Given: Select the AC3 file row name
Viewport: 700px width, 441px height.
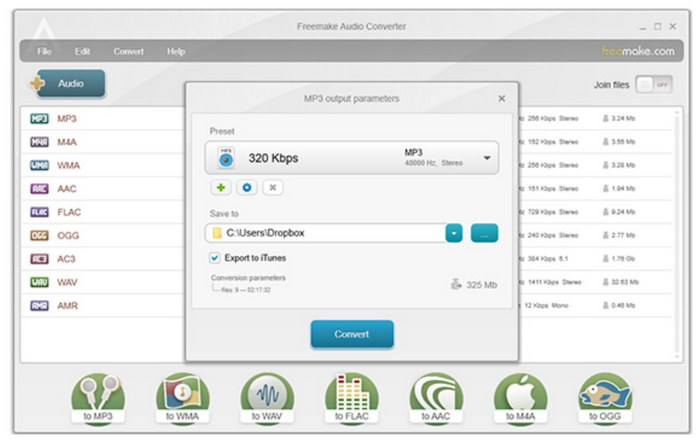Looking at the screenshot, I should pos(67,259).
